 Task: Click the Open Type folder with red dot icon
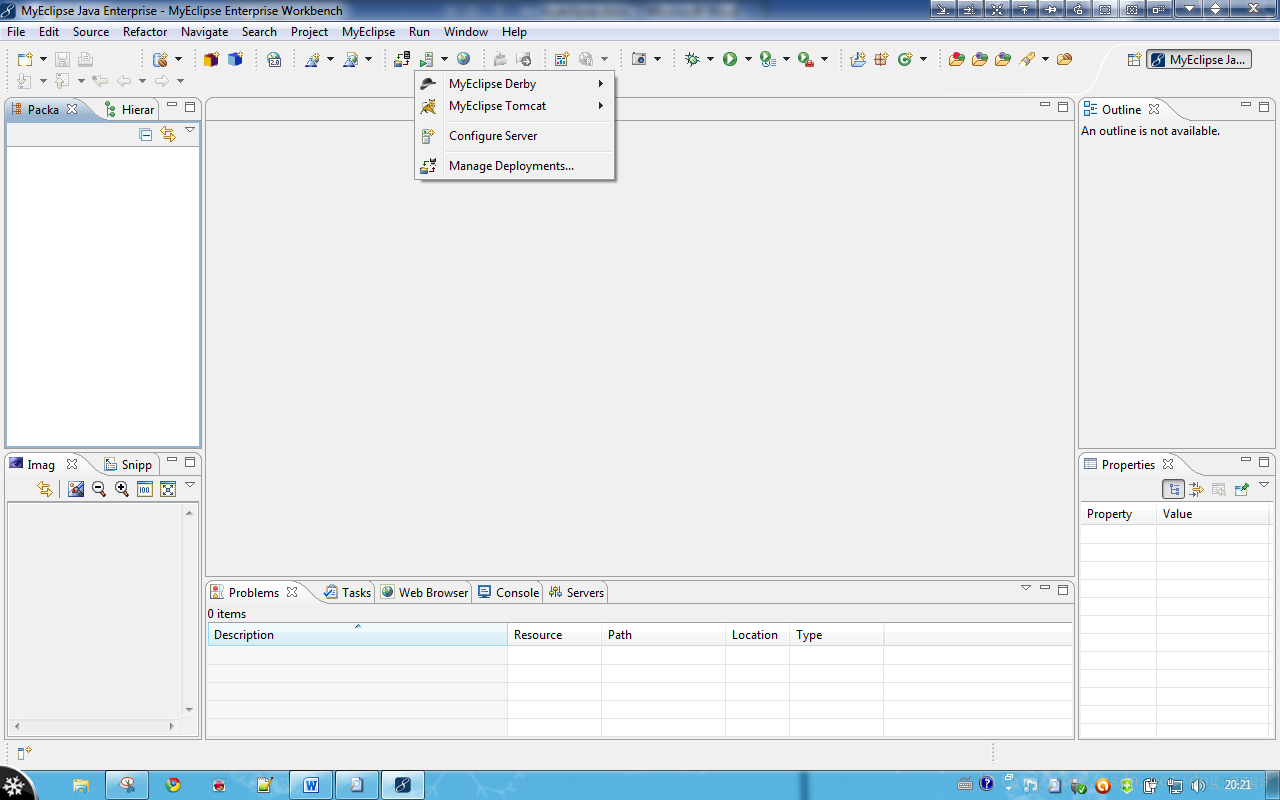click(957, 60)
